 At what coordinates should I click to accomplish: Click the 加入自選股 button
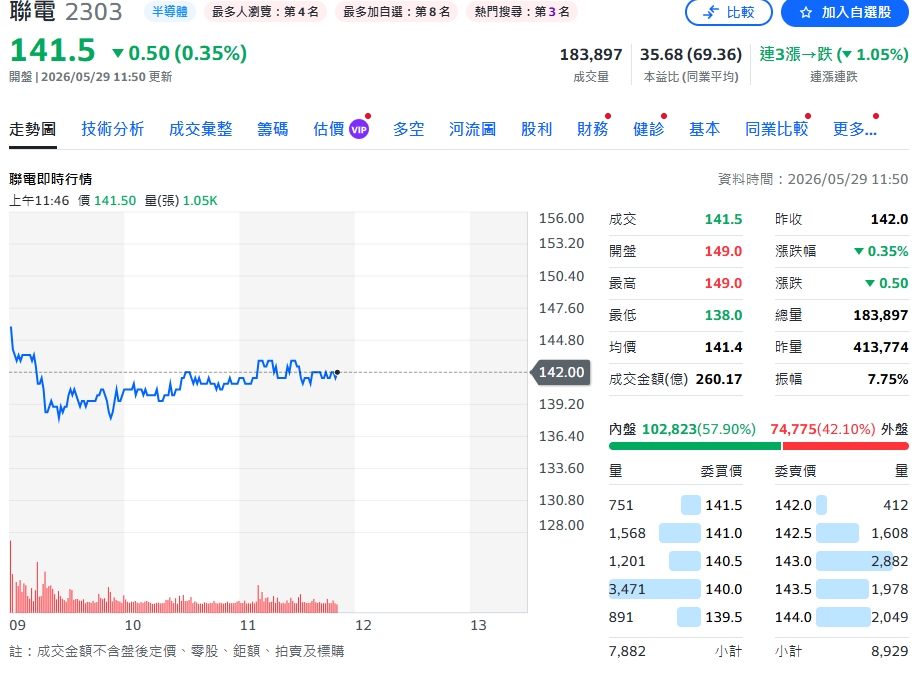(x=846, y=12)
